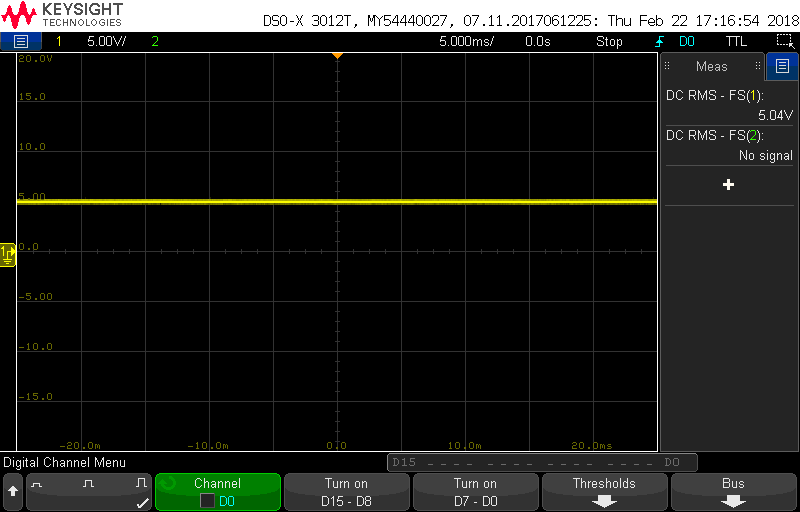This screenshot has height=512, width=800.
Task: Open the blue sidebar menu icon
Action: [x=782, y=66]
